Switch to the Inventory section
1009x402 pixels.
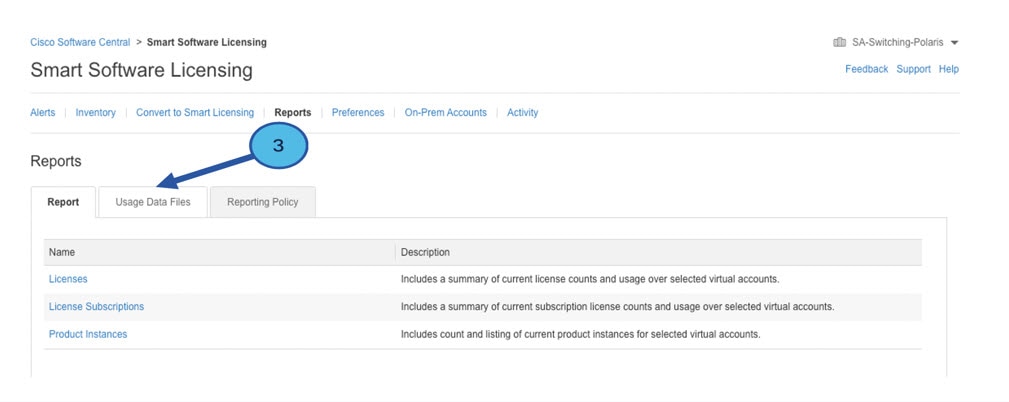pyautogui.click(x=96, y=113)
